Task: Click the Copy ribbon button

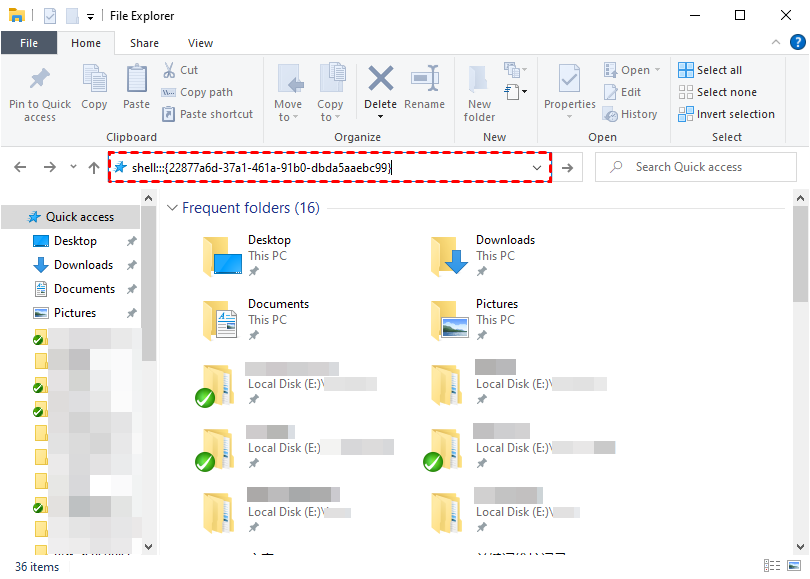Action: pos(94,88)
